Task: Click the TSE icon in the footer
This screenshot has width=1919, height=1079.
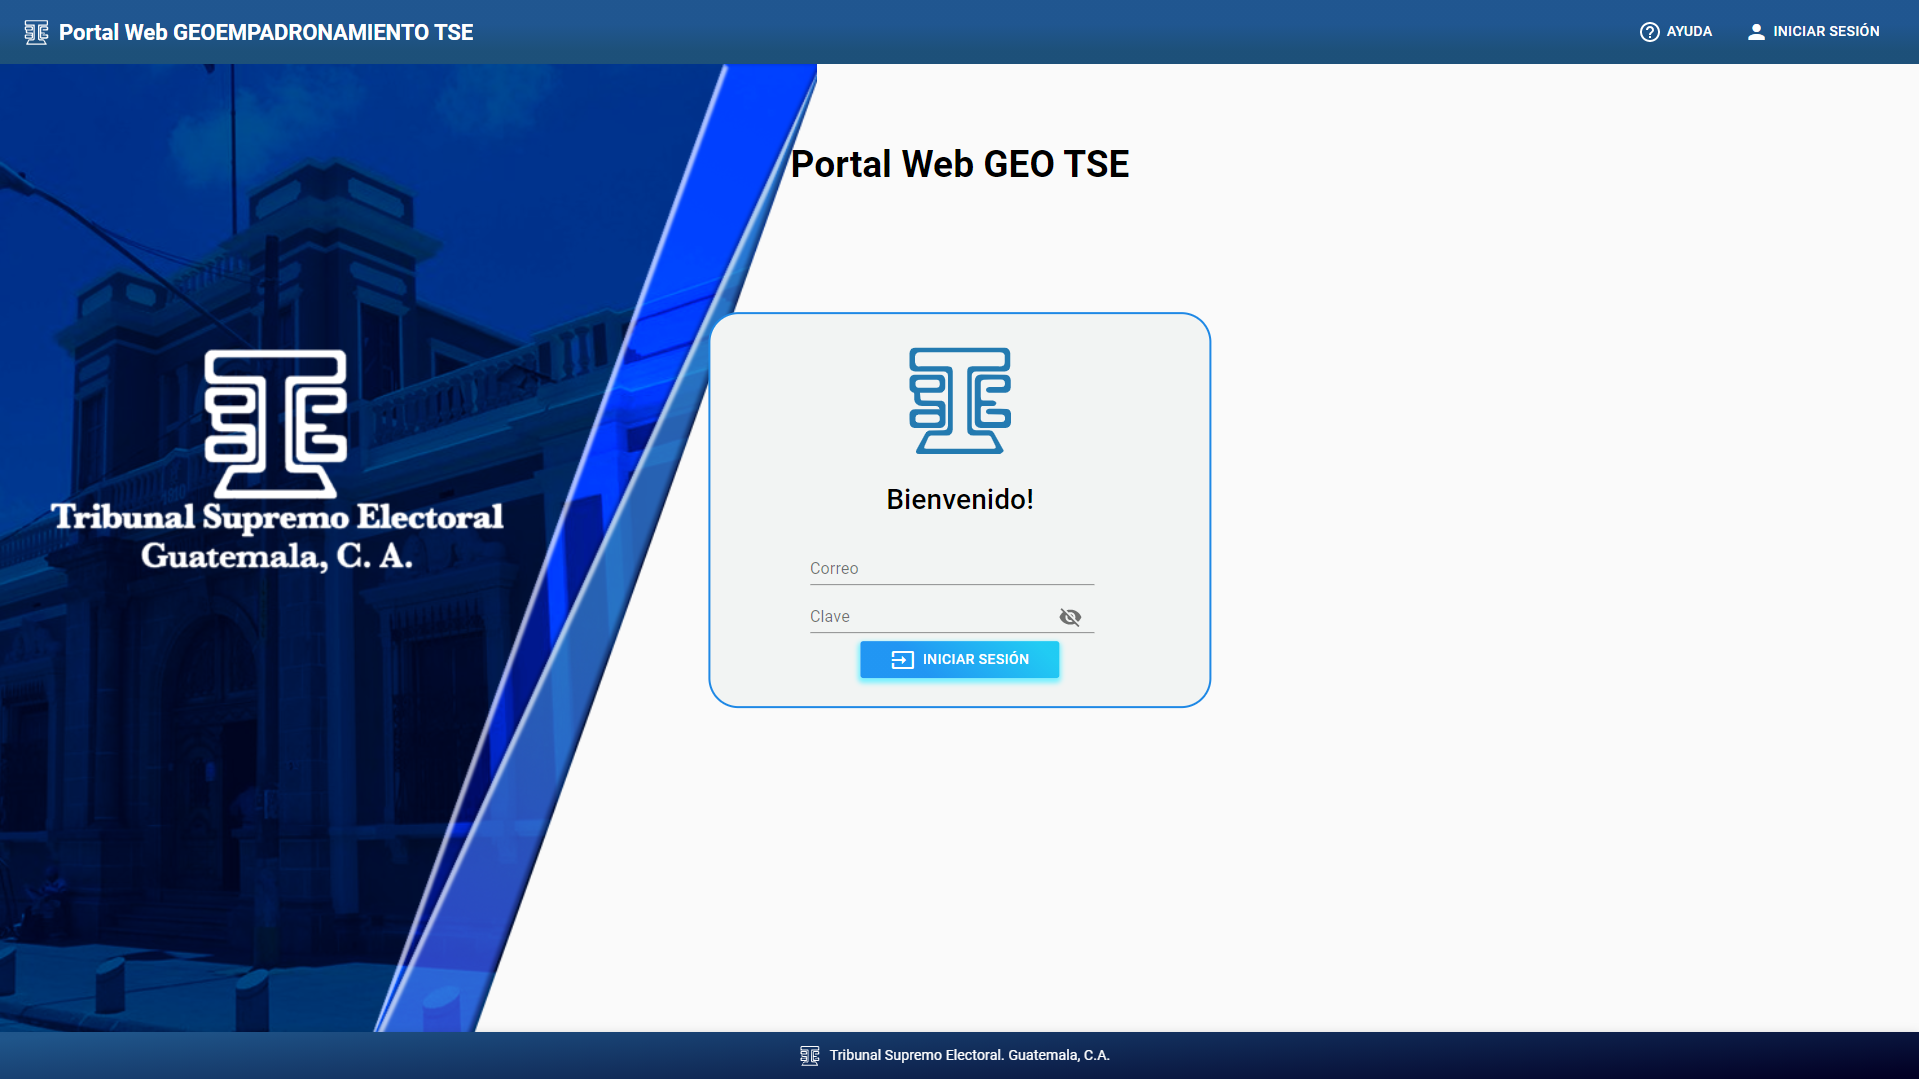Action: (810, 1055)
